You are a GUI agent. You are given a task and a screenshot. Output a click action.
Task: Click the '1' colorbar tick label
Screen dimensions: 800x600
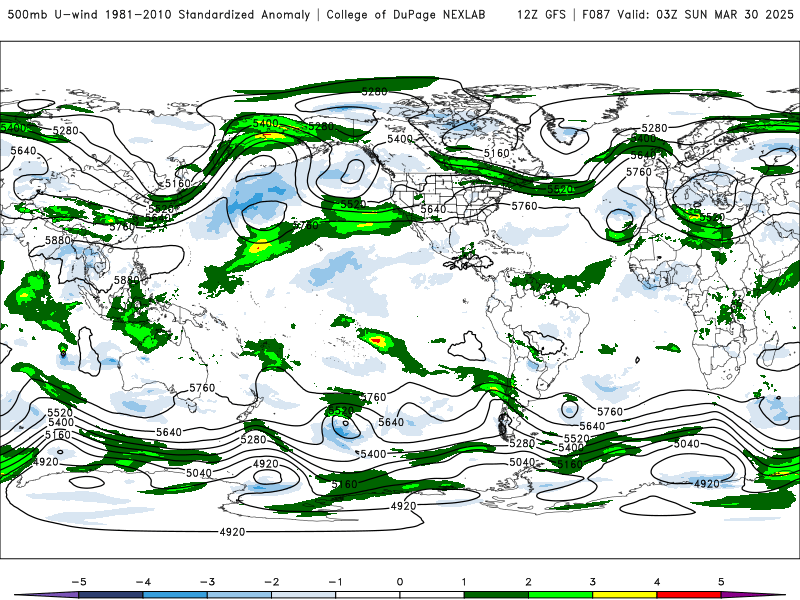(464, 582)
